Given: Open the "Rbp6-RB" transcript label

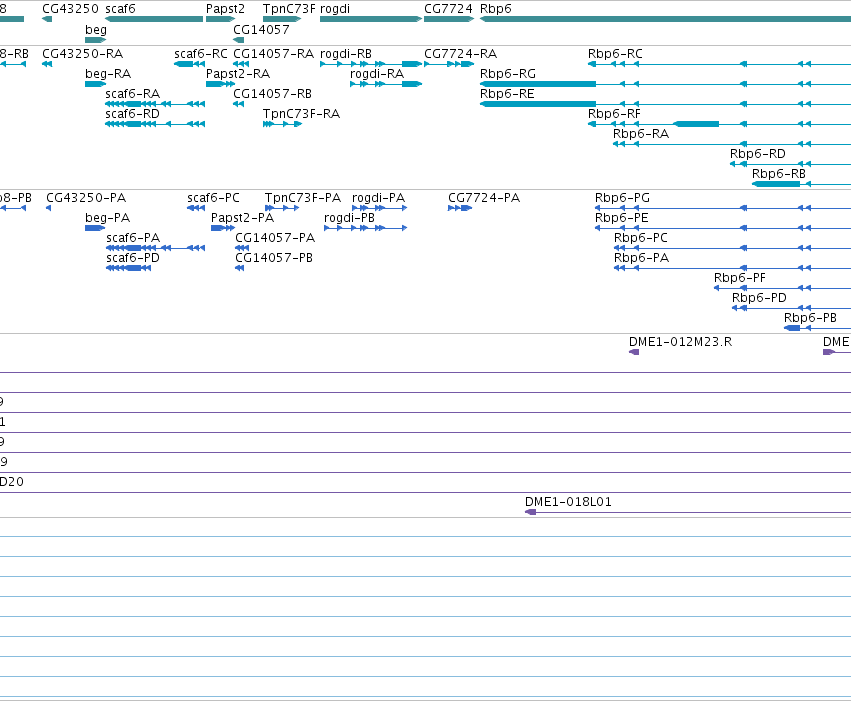Looking at the screenshot, I should point(779,174).
